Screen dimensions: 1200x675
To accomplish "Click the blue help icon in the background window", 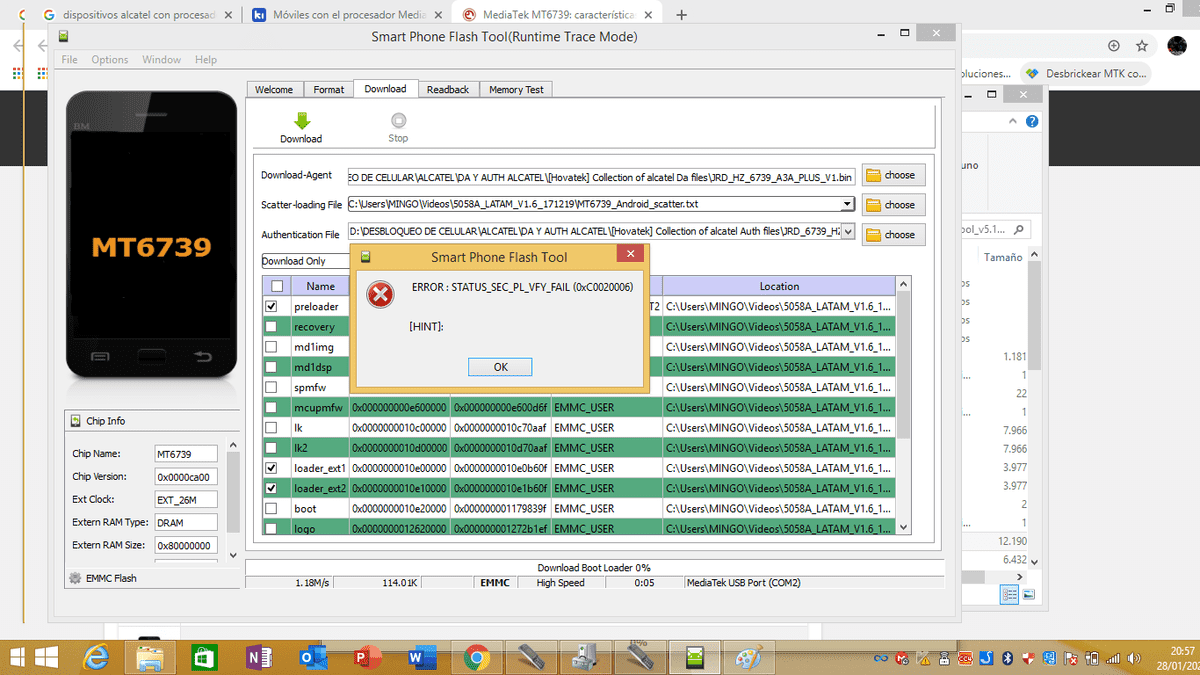I will pyautogui.click(x=1032, y=121).
